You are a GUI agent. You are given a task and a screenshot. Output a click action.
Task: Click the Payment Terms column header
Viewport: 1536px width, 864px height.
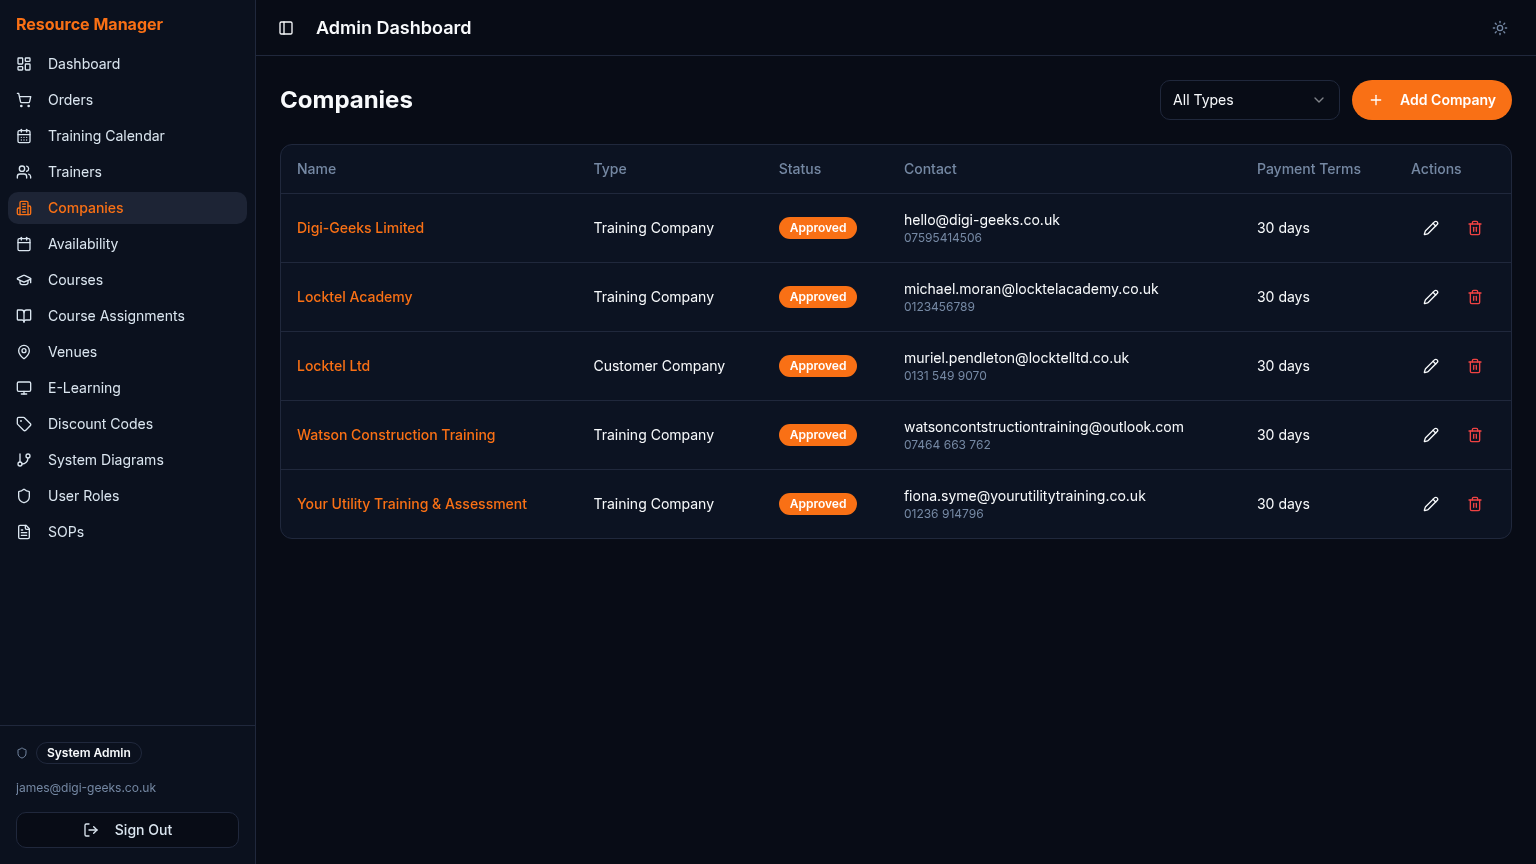pyautogui.click(x=1309, y=169)
